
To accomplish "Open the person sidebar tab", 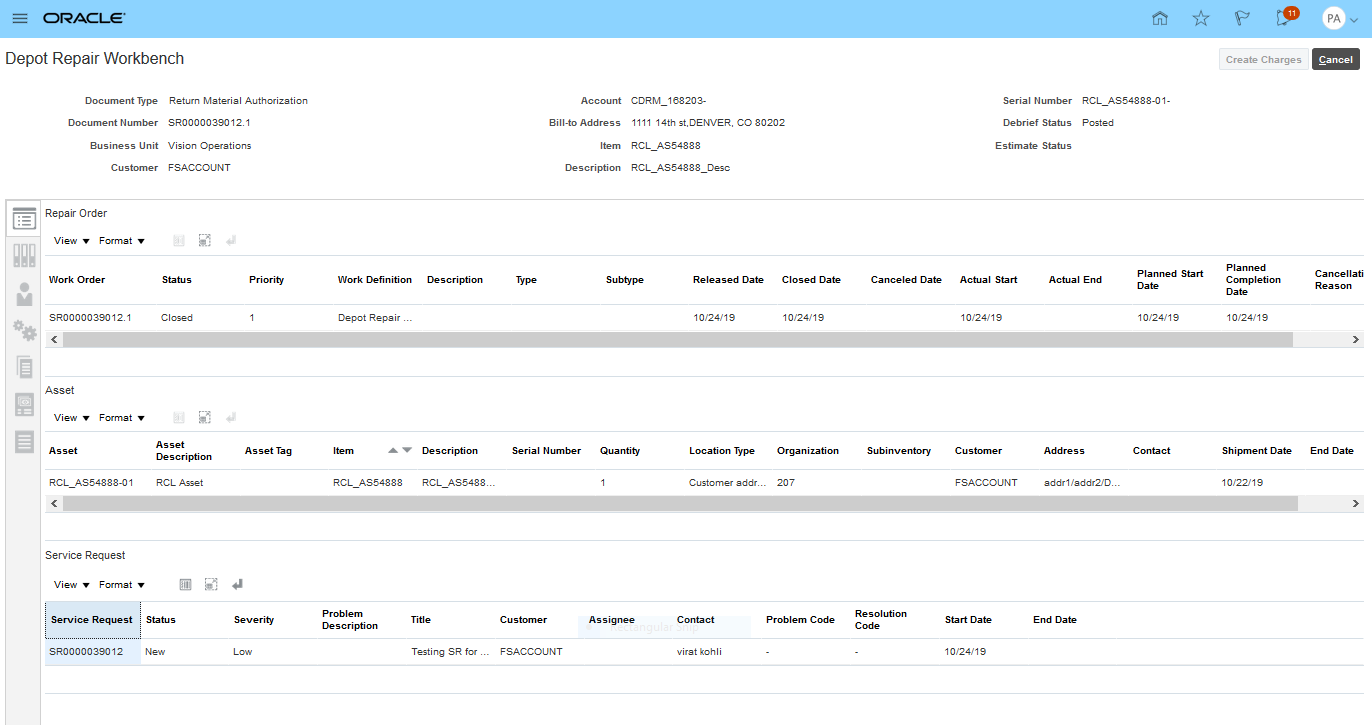I will pyautogui.click(x=25, y=293).
